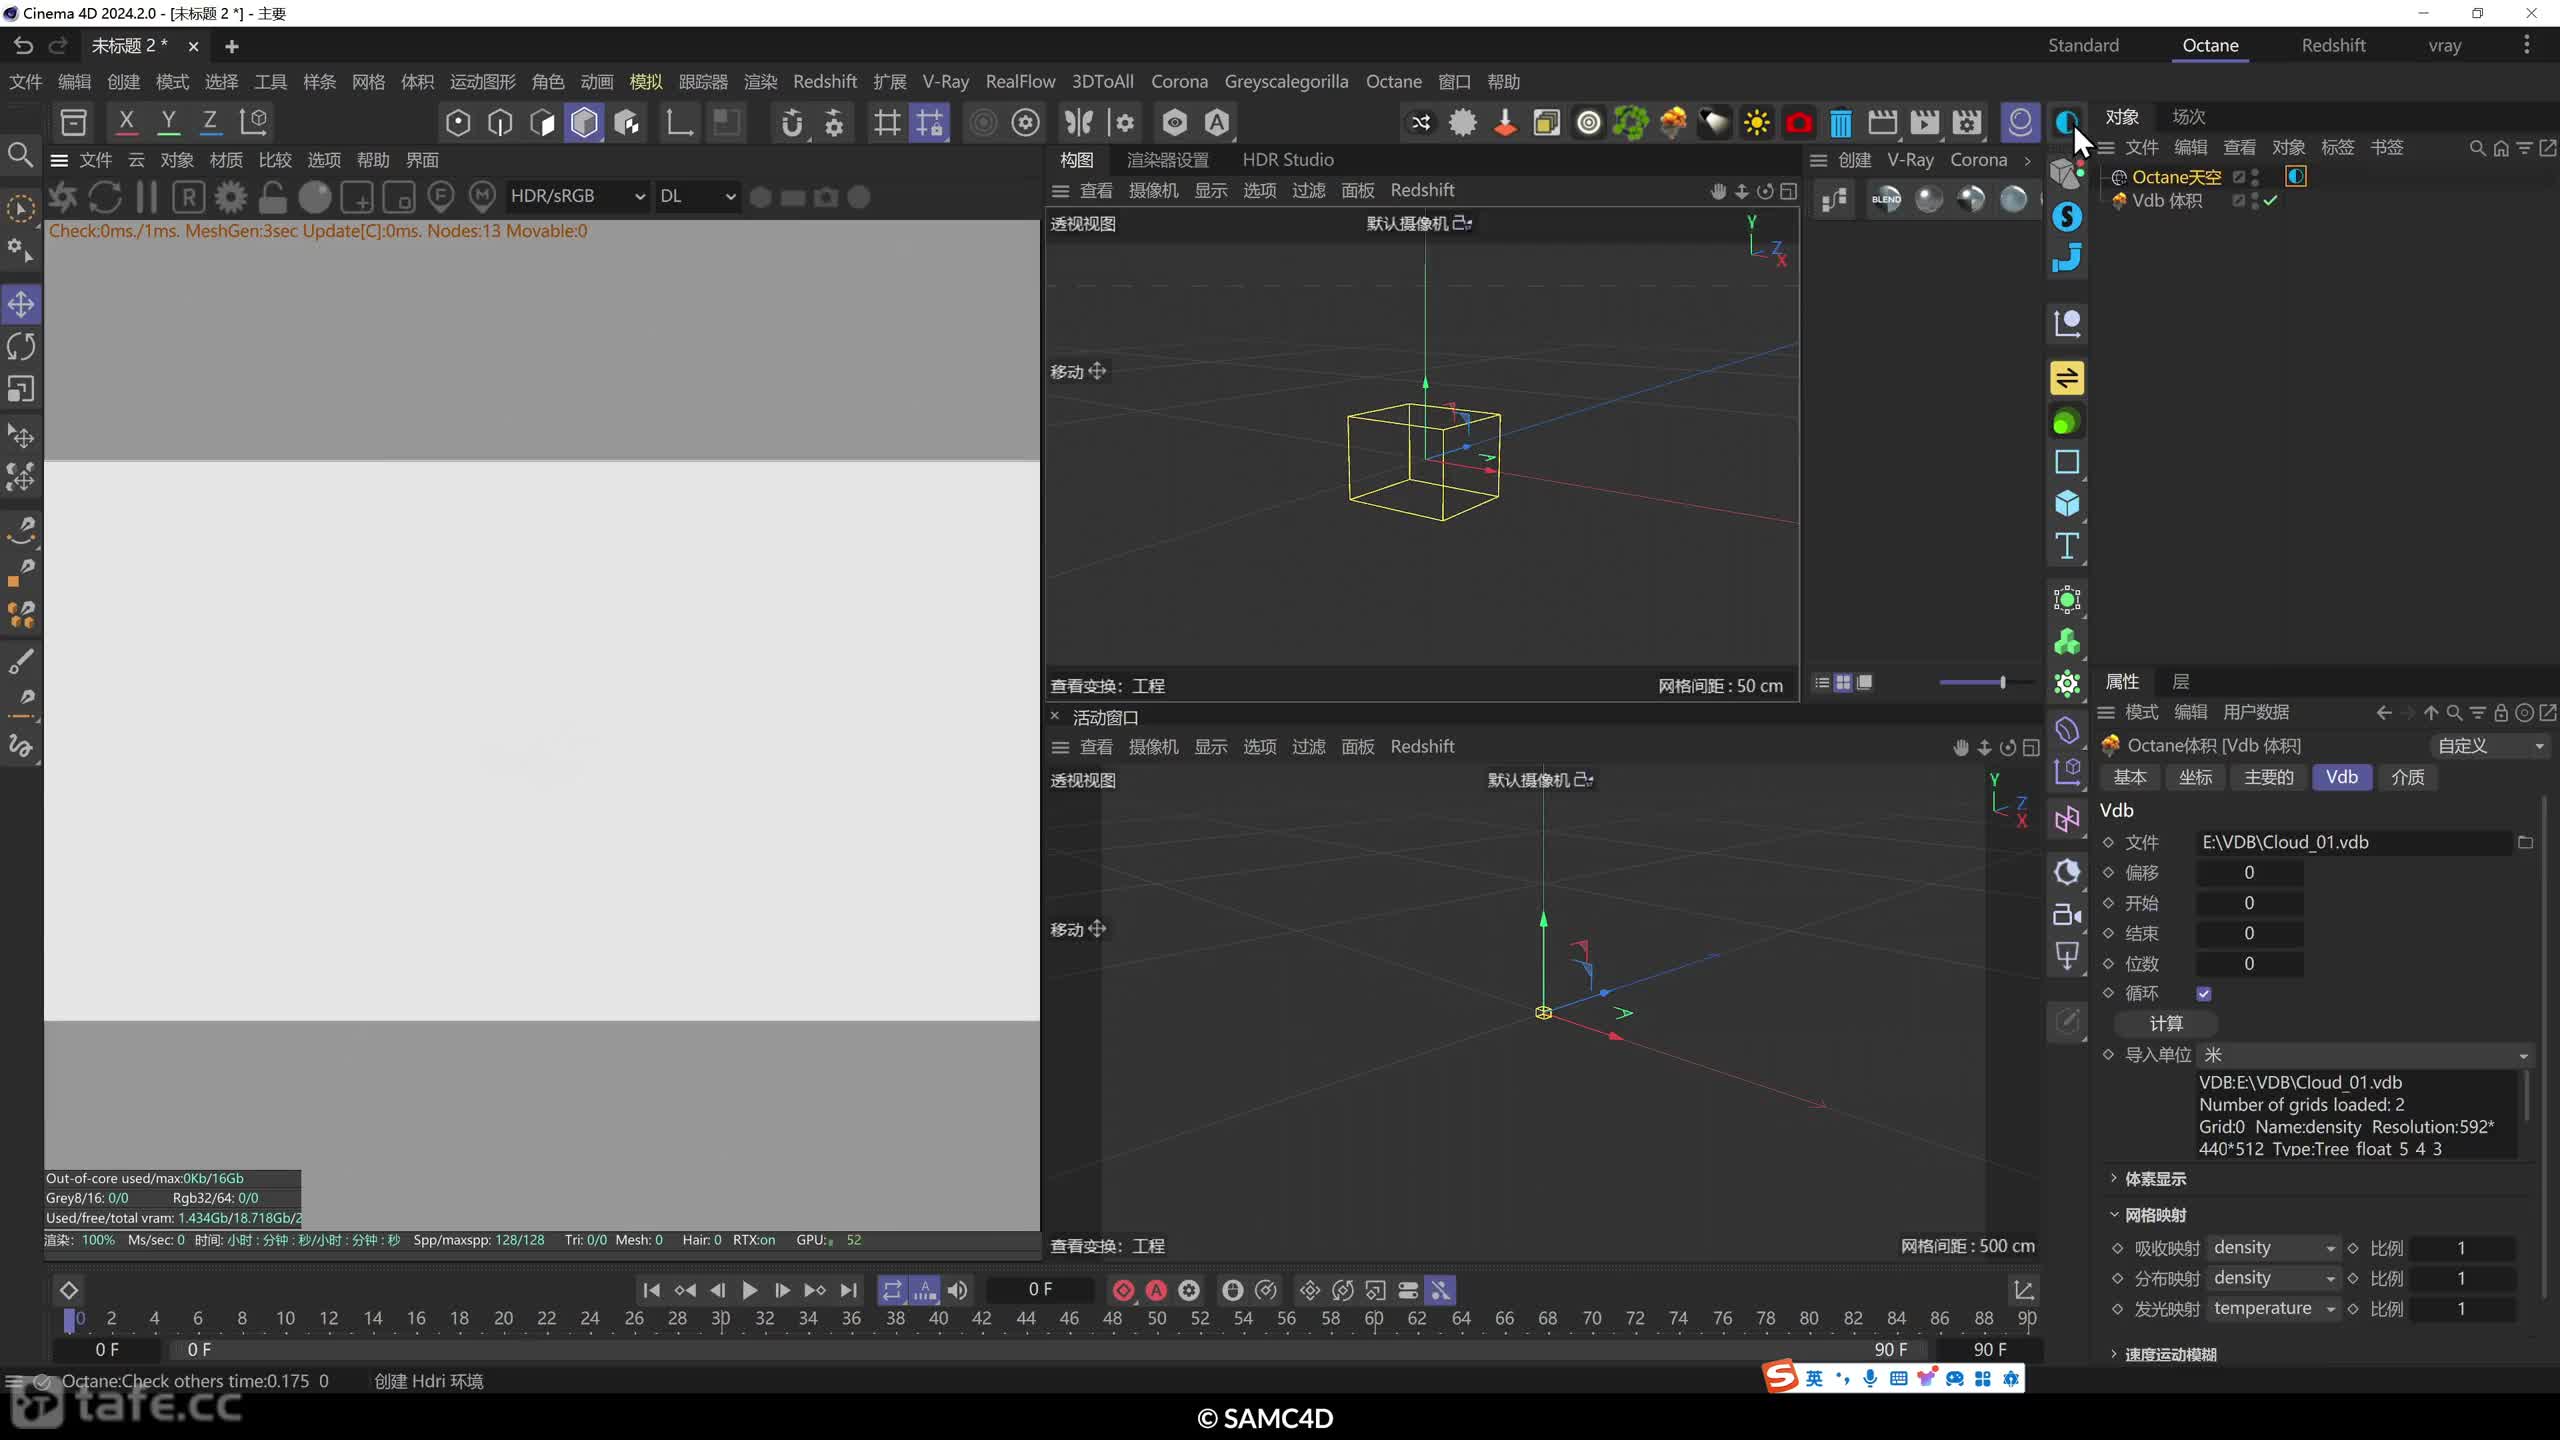
Task: Open the HDR Studio tab
Action: [x=1287, y=159]
